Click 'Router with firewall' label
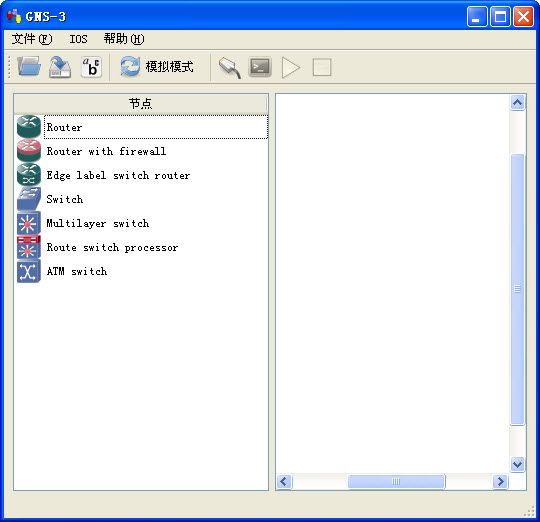Viewport: 540px width, 522px height. [106, 151]
